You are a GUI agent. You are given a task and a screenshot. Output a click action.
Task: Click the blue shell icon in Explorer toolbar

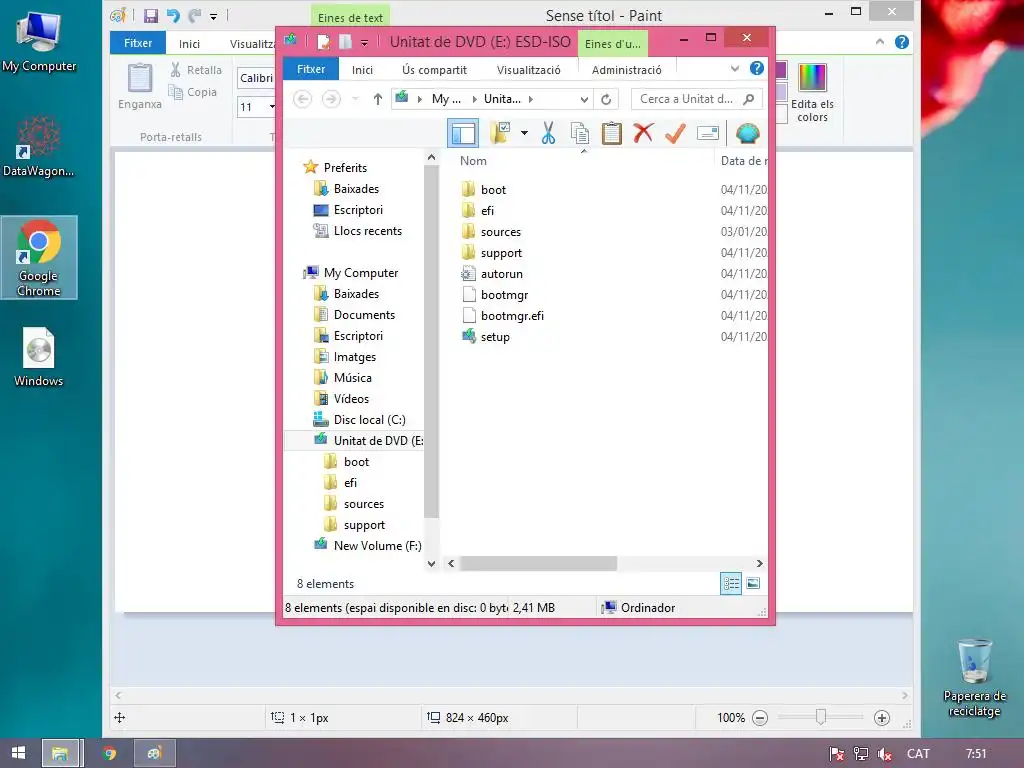tap(747, 133)
